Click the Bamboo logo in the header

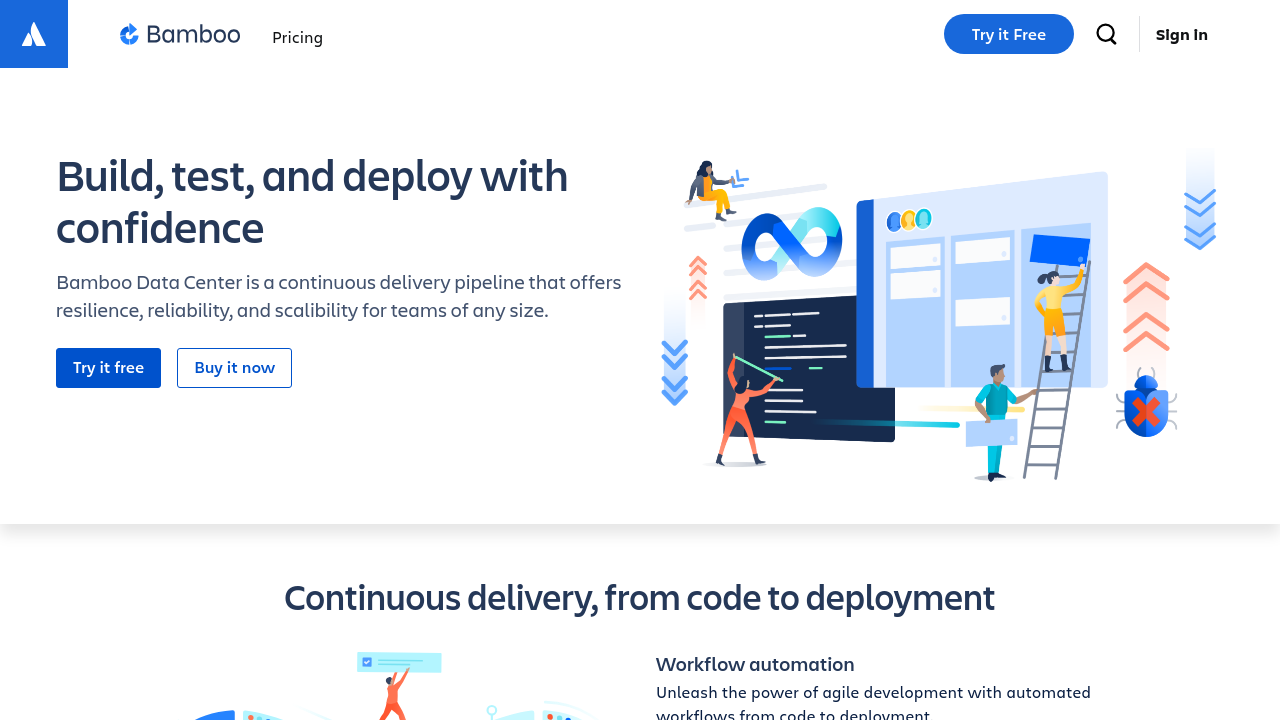click(180, 35)
